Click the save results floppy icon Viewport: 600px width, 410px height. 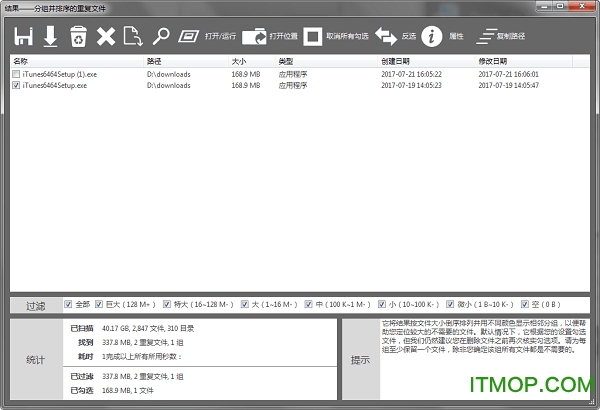pyautogui.click(x=23, y=36)
